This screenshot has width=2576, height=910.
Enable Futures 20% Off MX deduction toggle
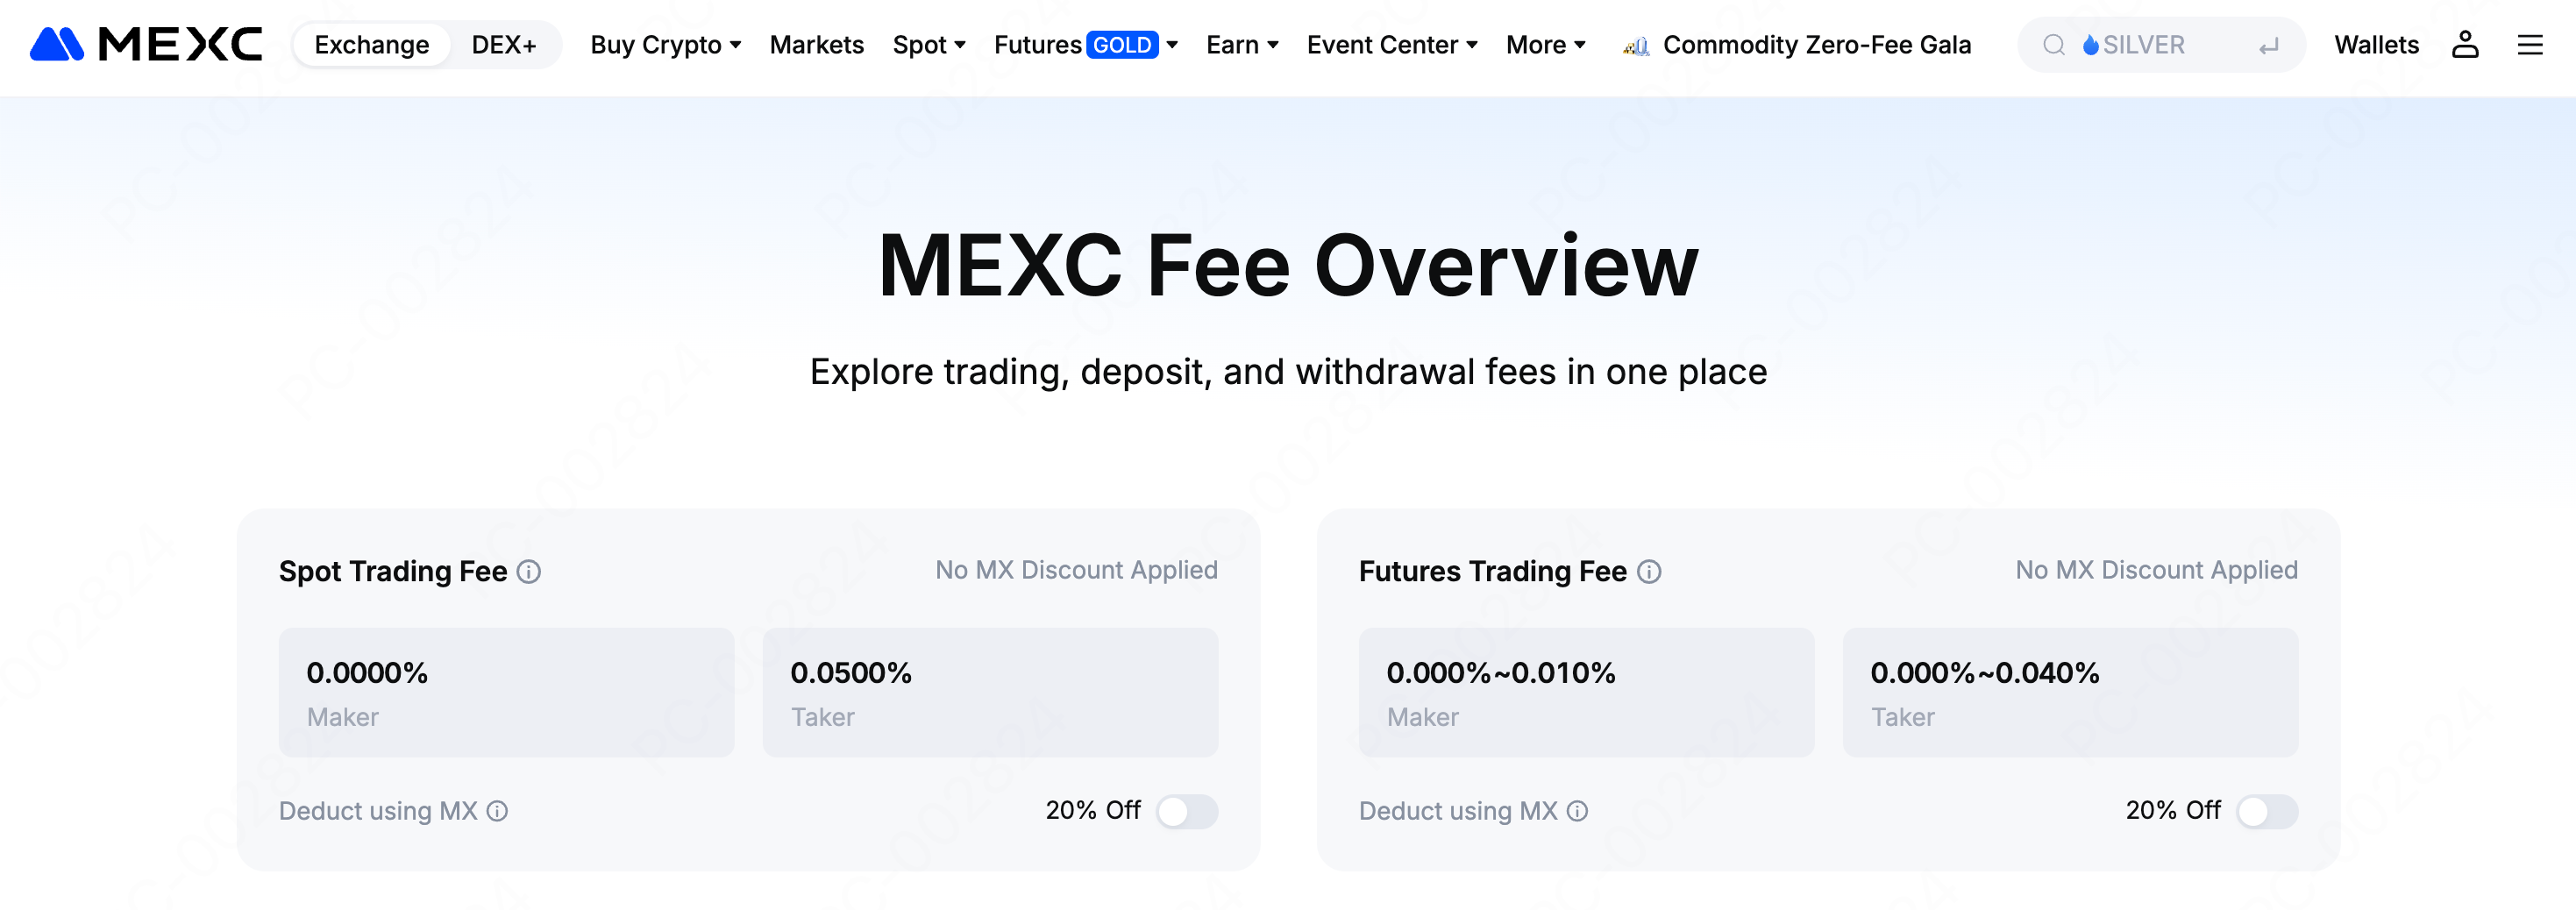pos(2266,811)
